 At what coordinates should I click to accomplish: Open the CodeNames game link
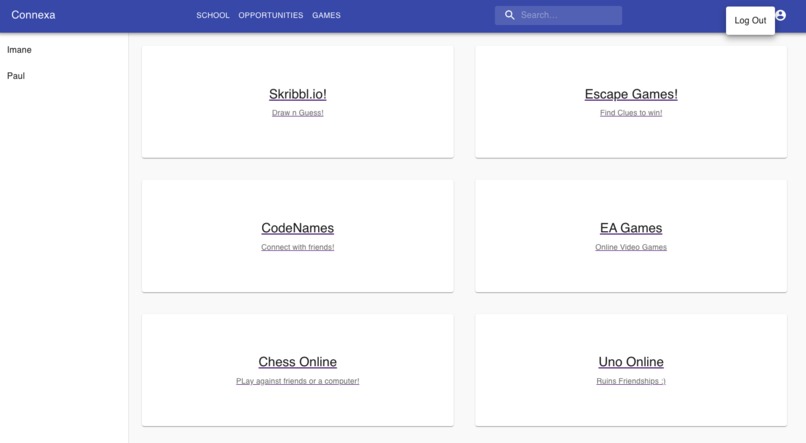298,228
